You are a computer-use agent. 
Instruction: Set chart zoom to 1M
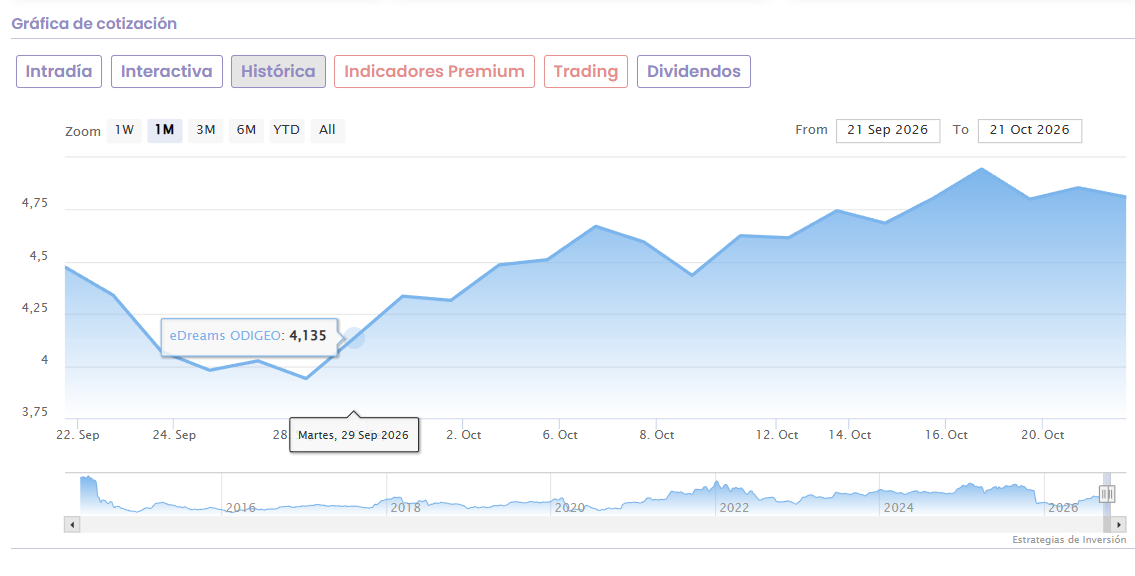click(165, 130)
